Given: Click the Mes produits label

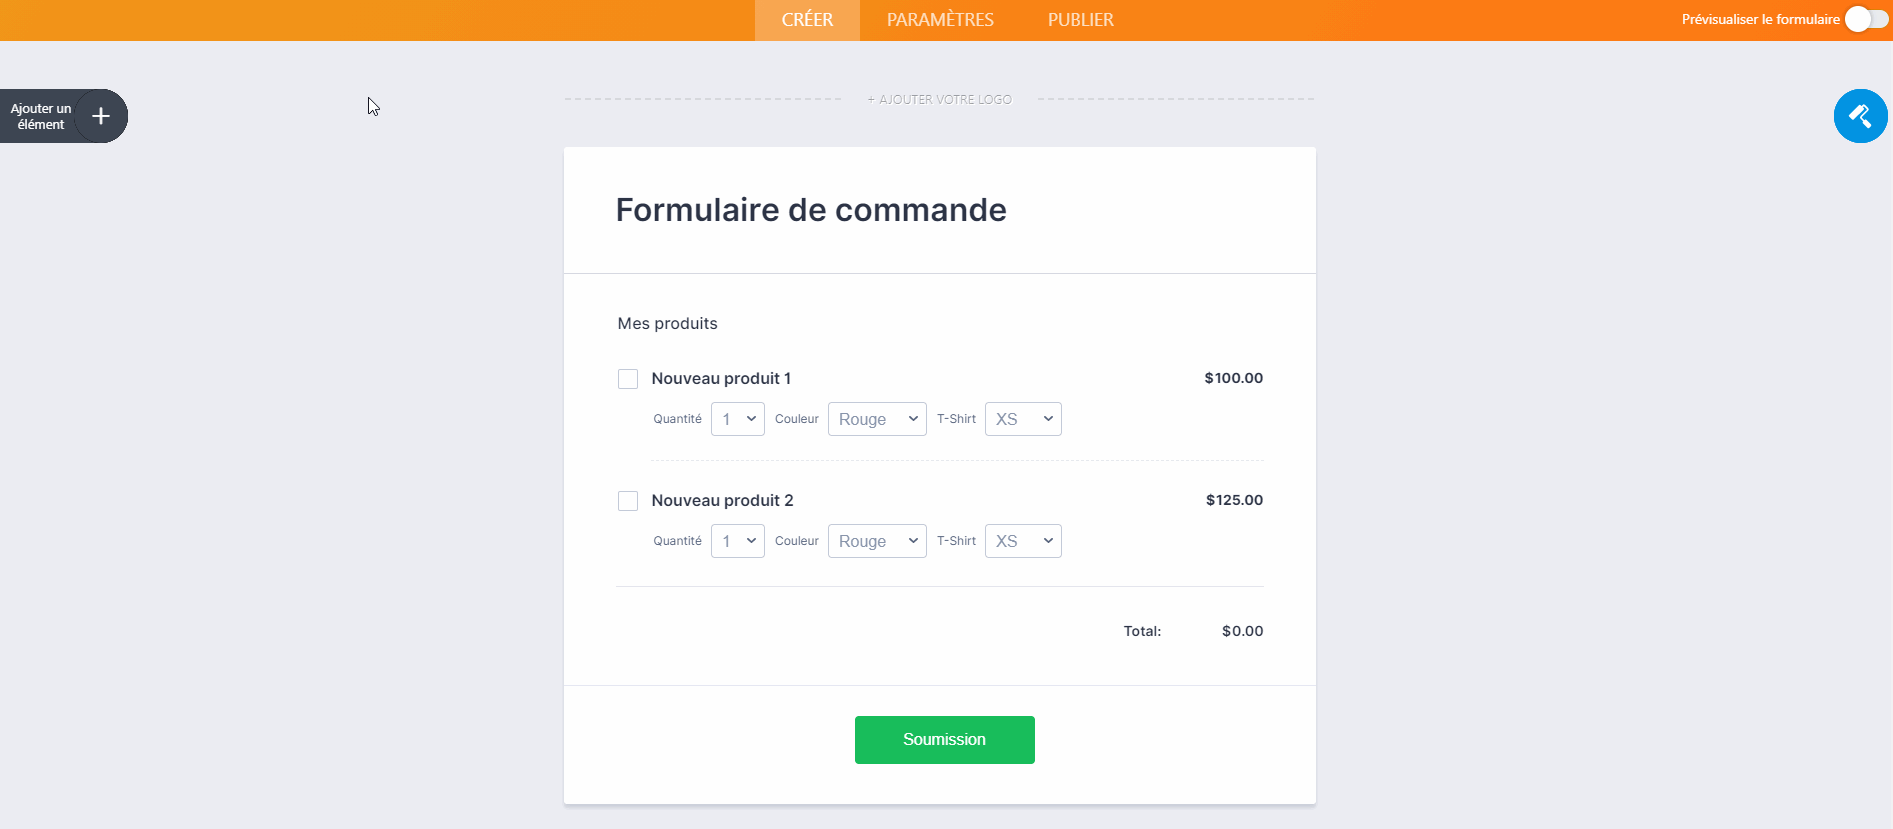Looking at the screenshot, I should point(667,323).
